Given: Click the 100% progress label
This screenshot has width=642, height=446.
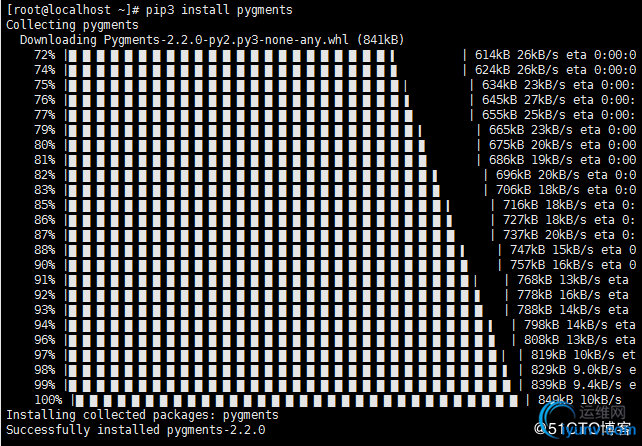Looking at the screenshot, I should click(x=48, y=400).
